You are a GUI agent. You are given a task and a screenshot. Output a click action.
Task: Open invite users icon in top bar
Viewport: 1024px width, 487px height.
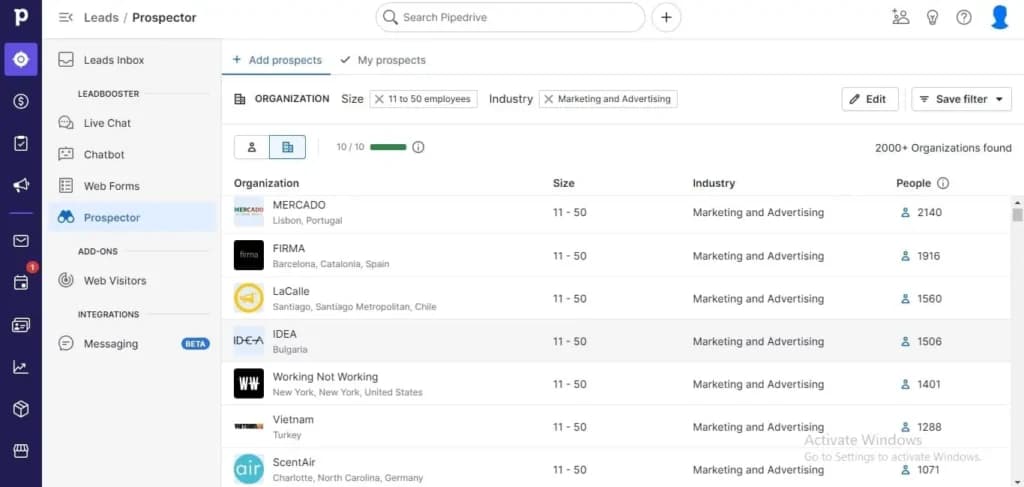click(901, 18)
